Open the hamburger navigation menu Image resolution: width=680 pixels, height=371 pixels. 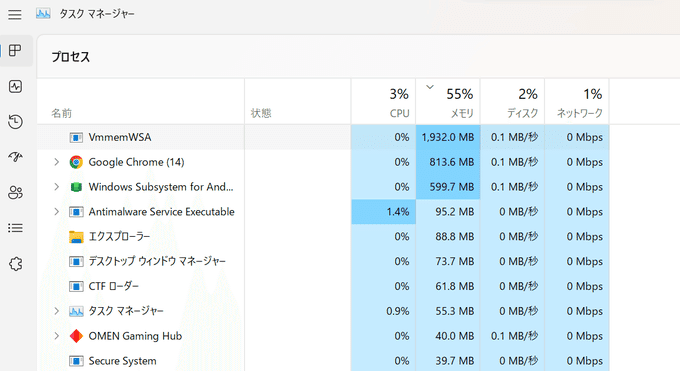tap(15, 14)
